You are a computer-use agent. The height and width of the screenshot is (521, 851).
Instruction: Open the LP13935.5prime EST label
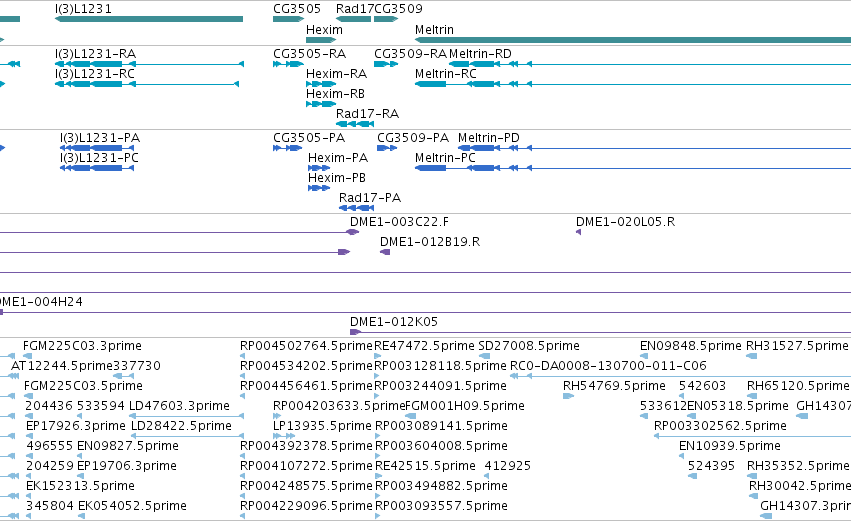pos(322,427)
